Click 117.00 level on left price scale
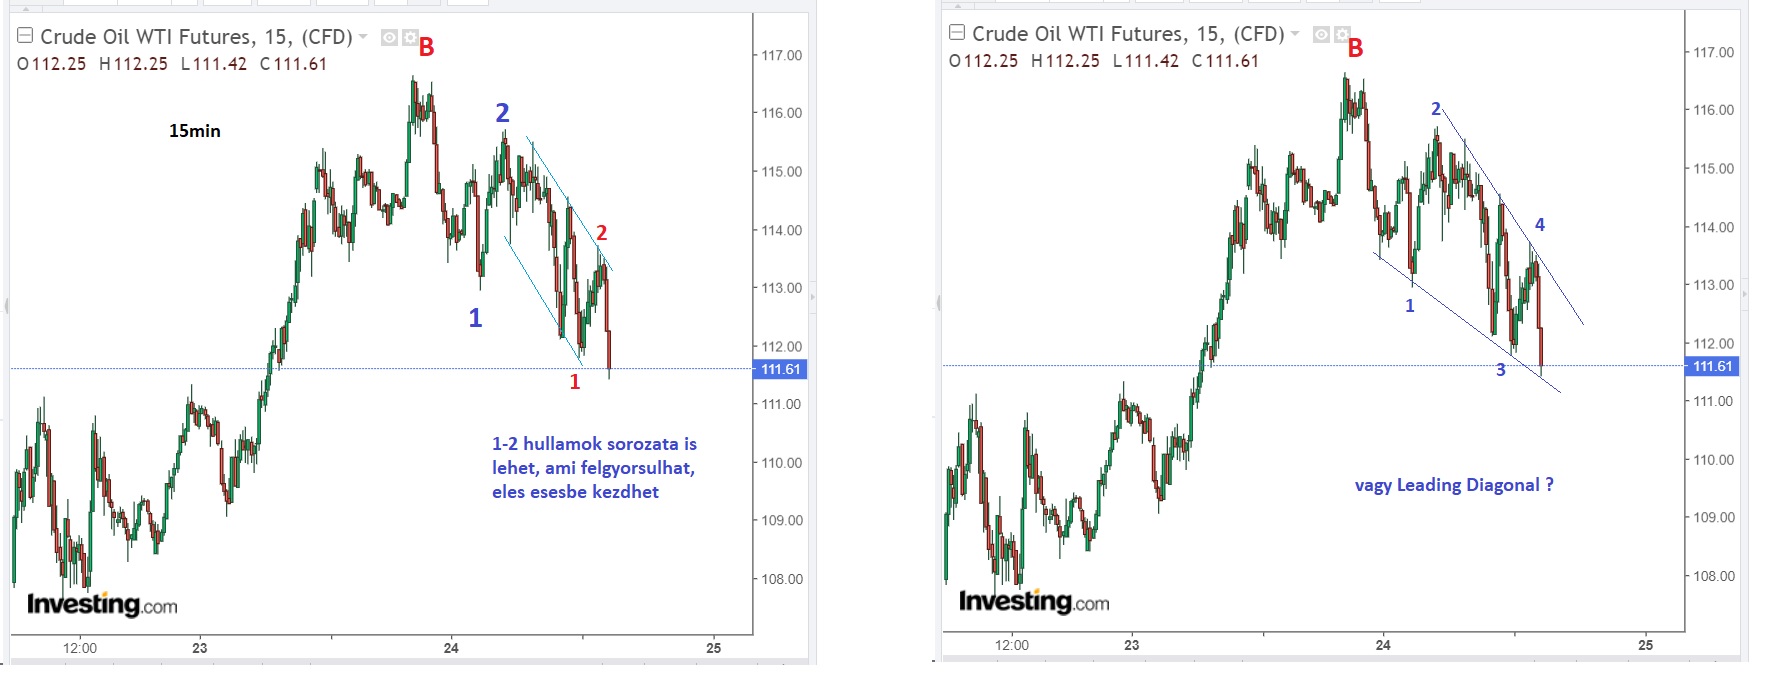1786x697 pixels. click(x=781, y=55)
